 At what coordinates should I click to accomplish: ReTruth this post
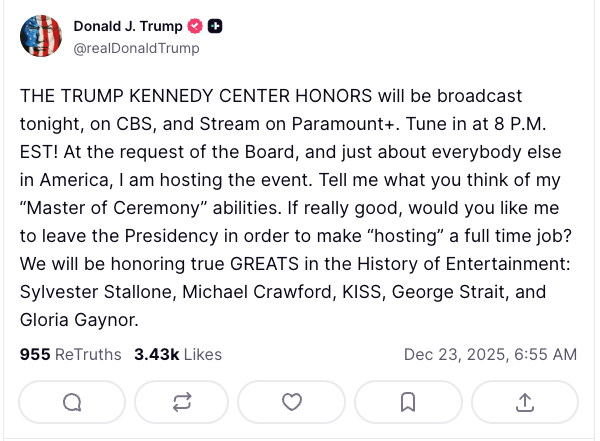click(x=182, y=402)
